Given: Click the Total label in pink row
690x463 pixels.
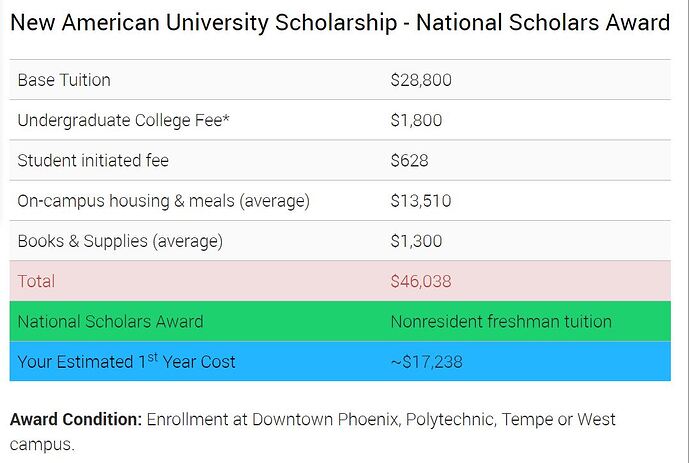Looking at the screenshot, I should tap(36, 281).
